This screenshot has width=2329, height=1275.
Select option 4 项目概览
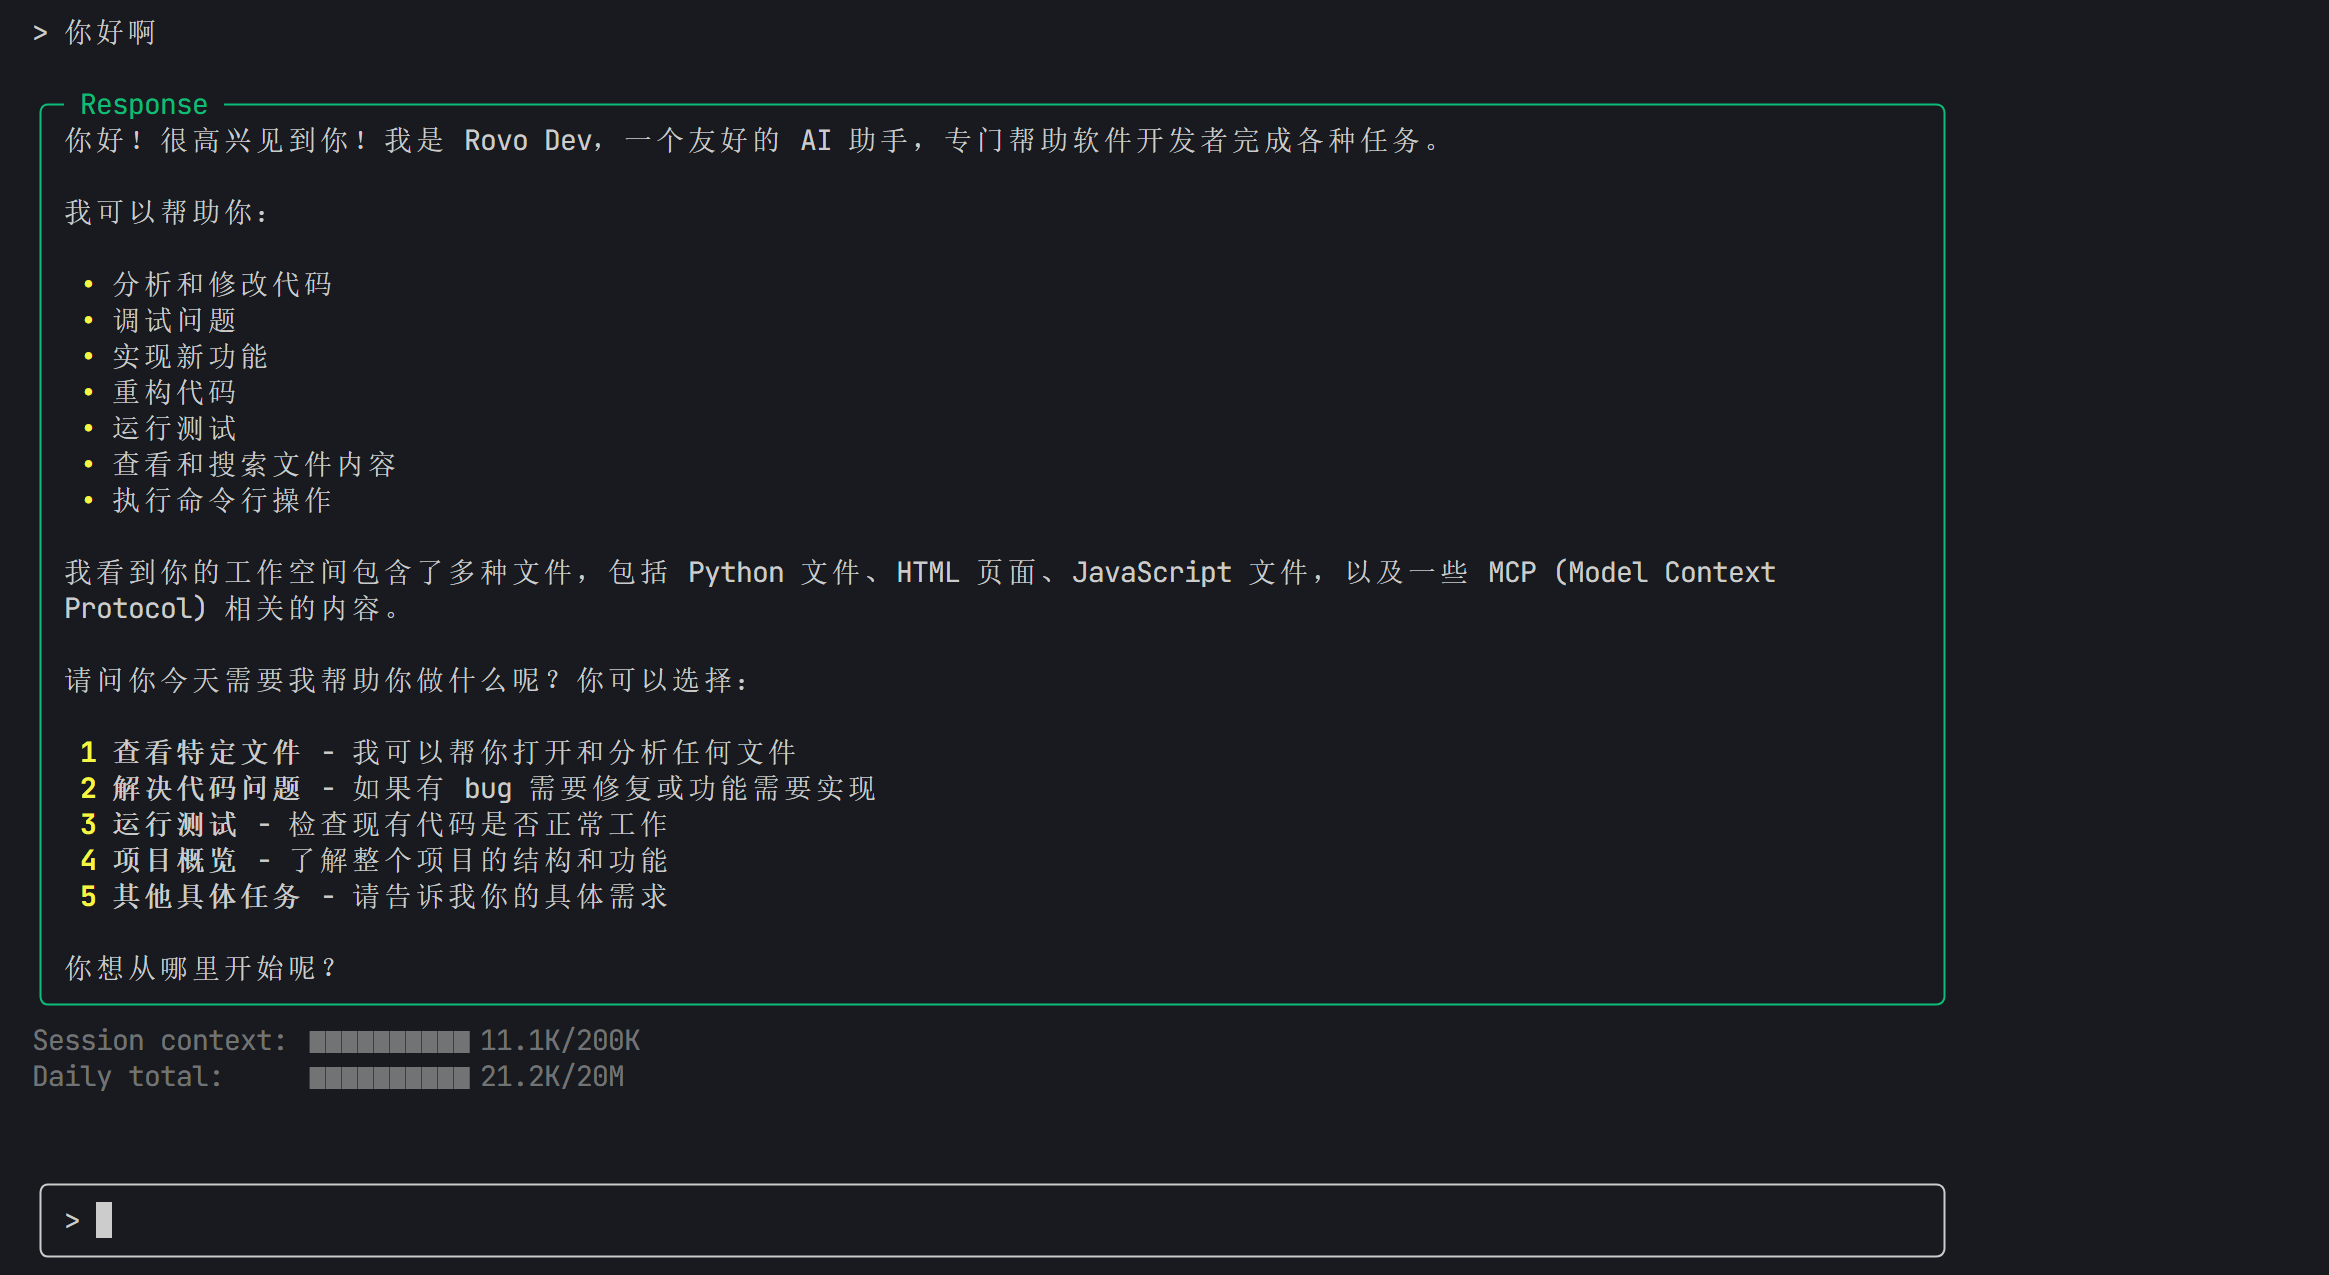(x=172, y=860)
